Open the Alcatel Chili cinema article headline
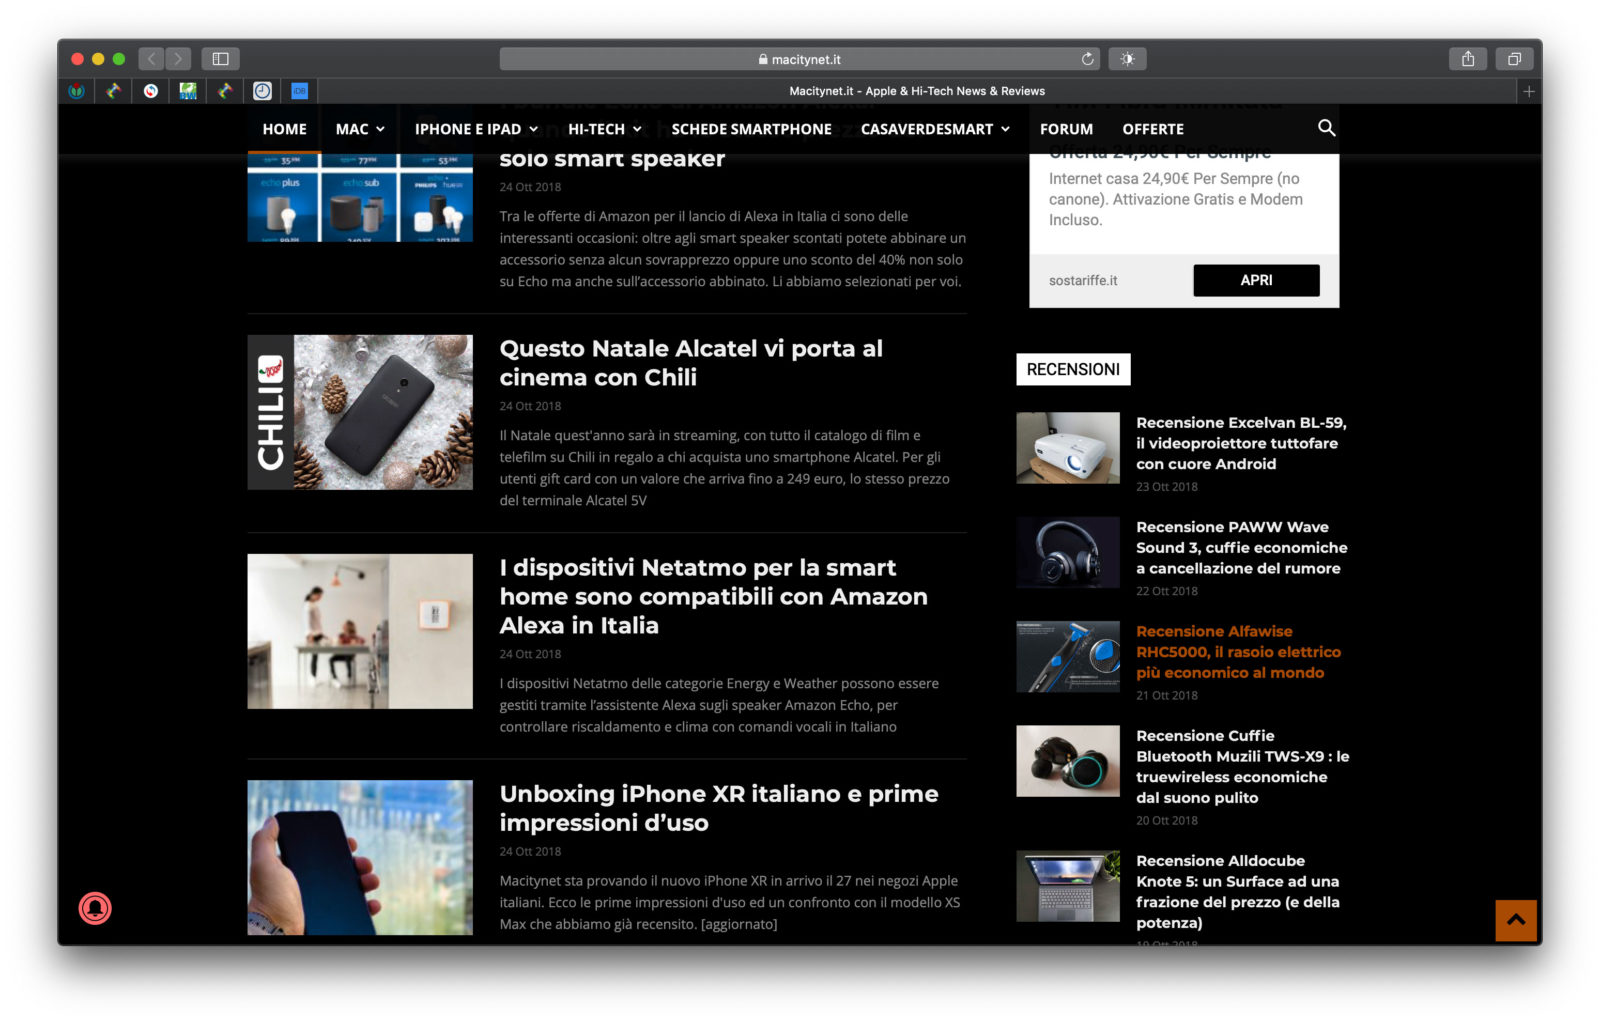 (x=691, y=363)
